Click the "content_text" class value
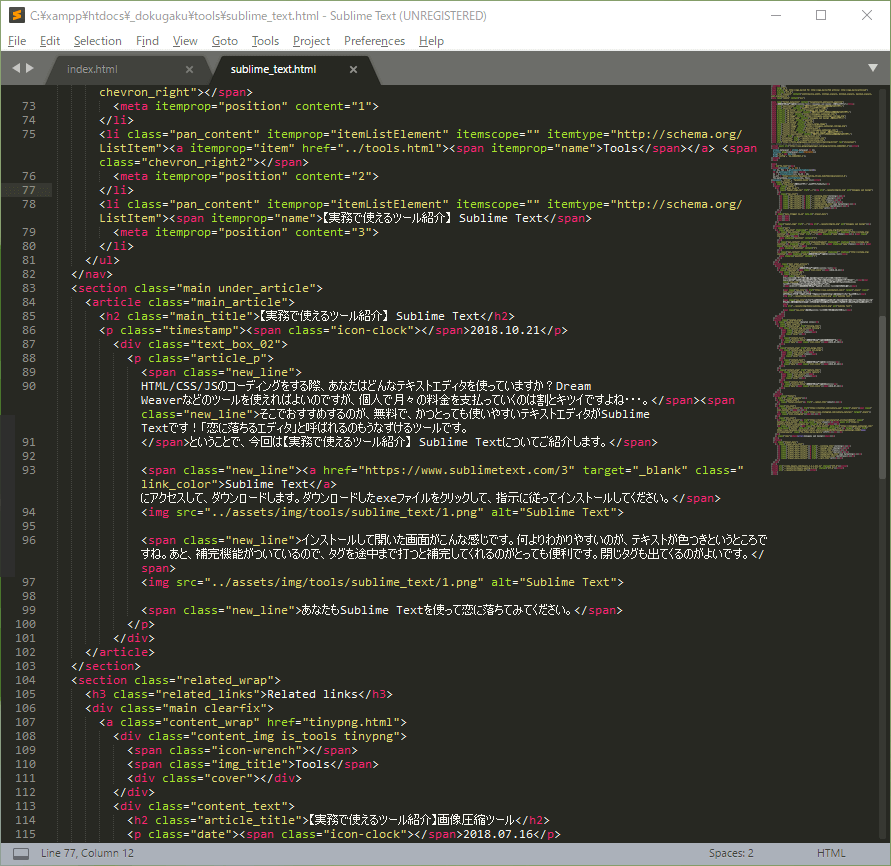This screenshot has height=866, width=891. pyautogui.click(x=239, y=806)
